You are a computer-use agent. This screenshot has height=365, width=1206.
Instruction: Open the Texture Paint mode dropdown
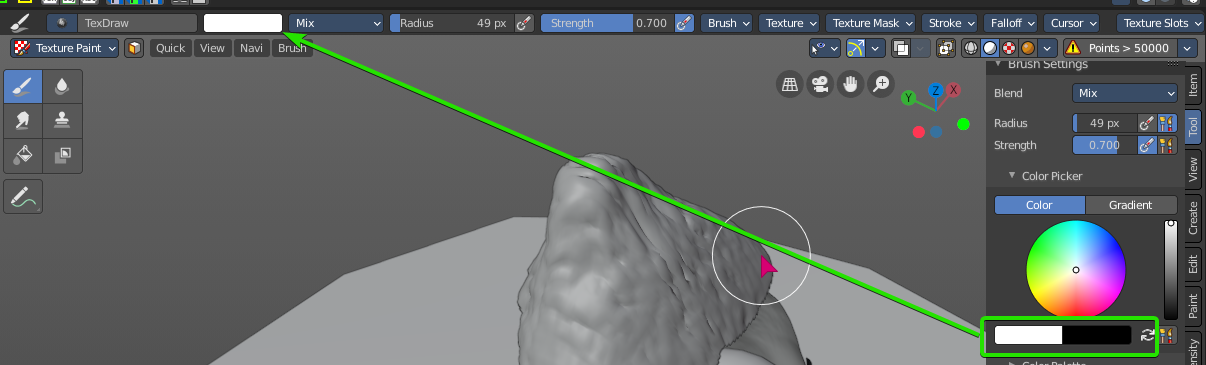pyautogui.click(x=65, y=48)
